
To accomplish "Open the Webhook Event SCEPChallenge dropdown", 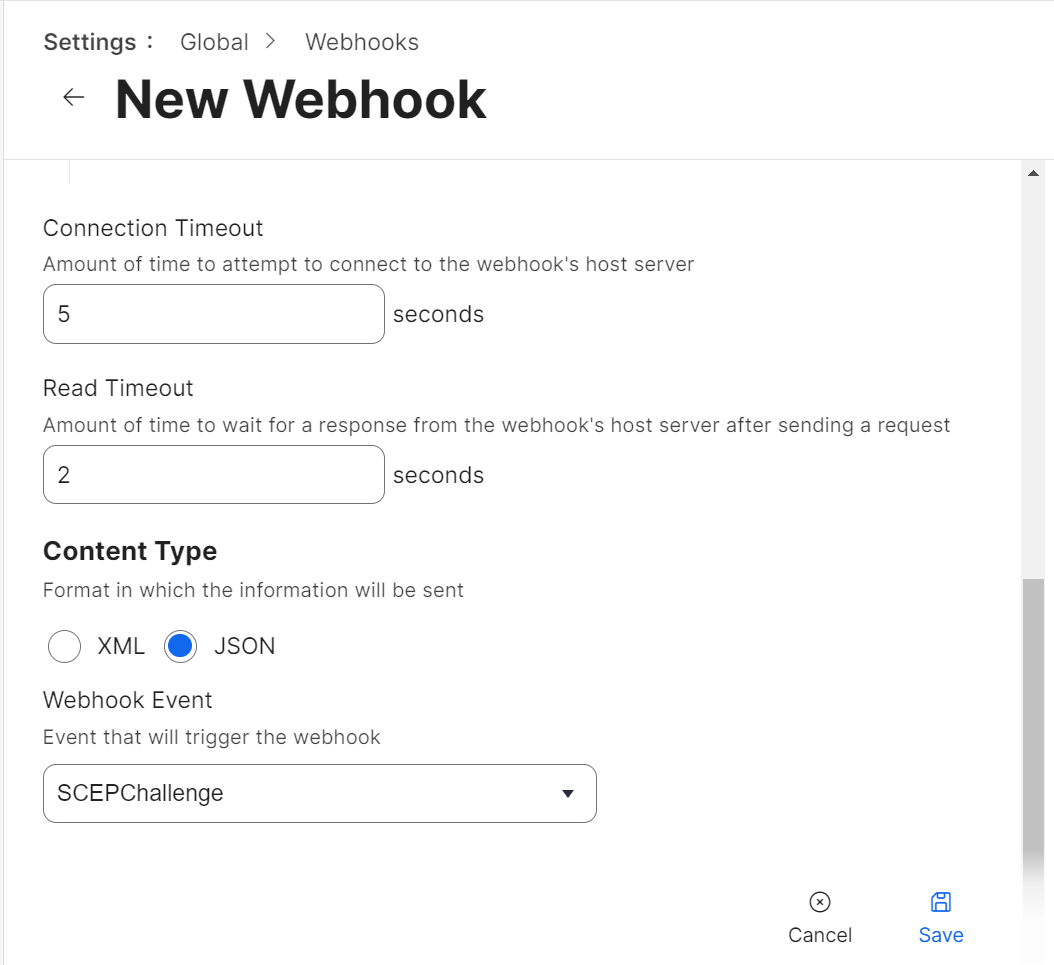I will pos(300,794).
